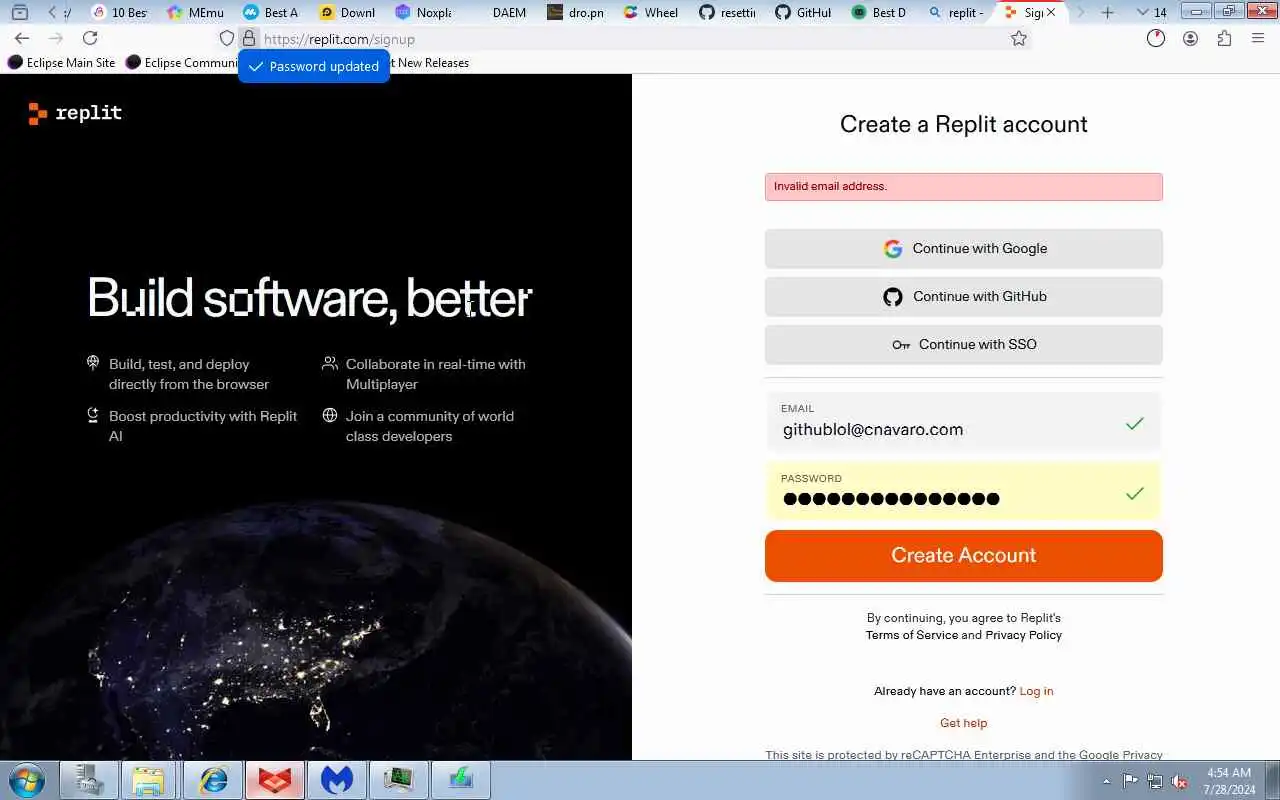Click the Email input field
Image resolution: width=1280 pixels, height=800 pixels.
pos(963,421)
